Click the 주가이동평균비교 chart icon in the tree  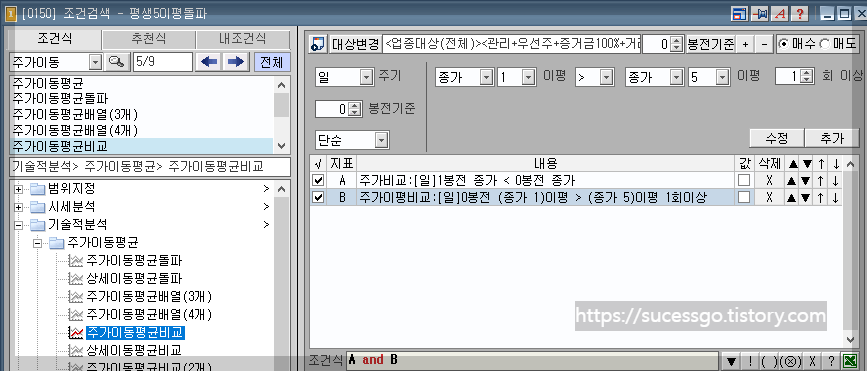click(75, 333)
